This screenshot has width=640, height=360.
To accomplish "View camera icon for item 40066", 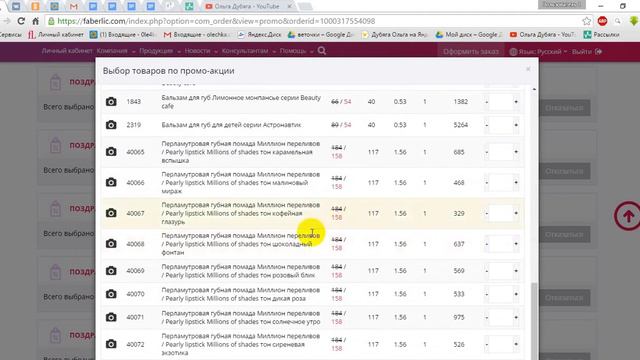I will coord(111,182).
